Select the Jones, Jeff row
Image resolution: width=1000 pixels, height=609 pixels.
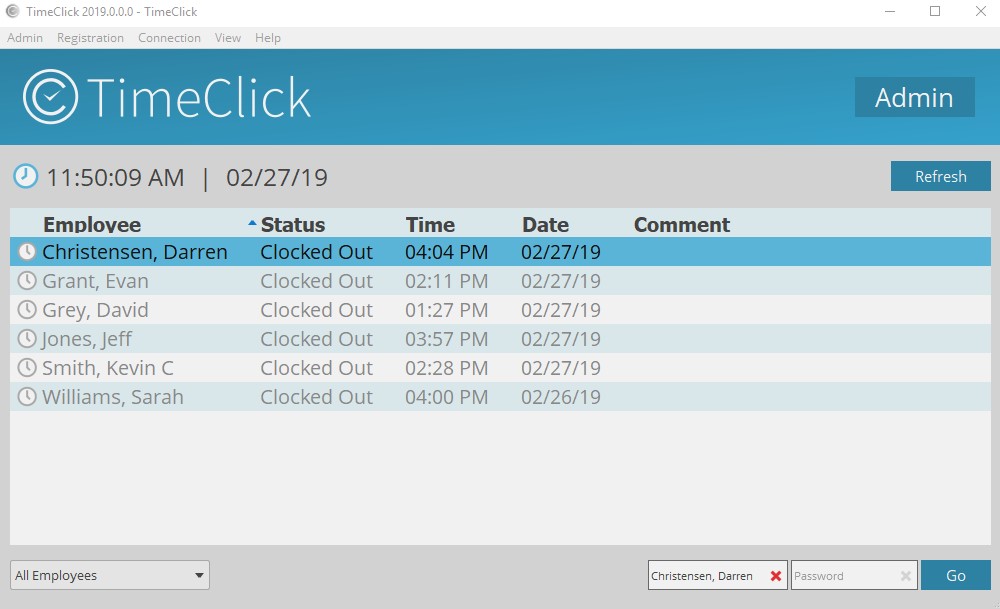pyautogui.click(x=501, y=339)
